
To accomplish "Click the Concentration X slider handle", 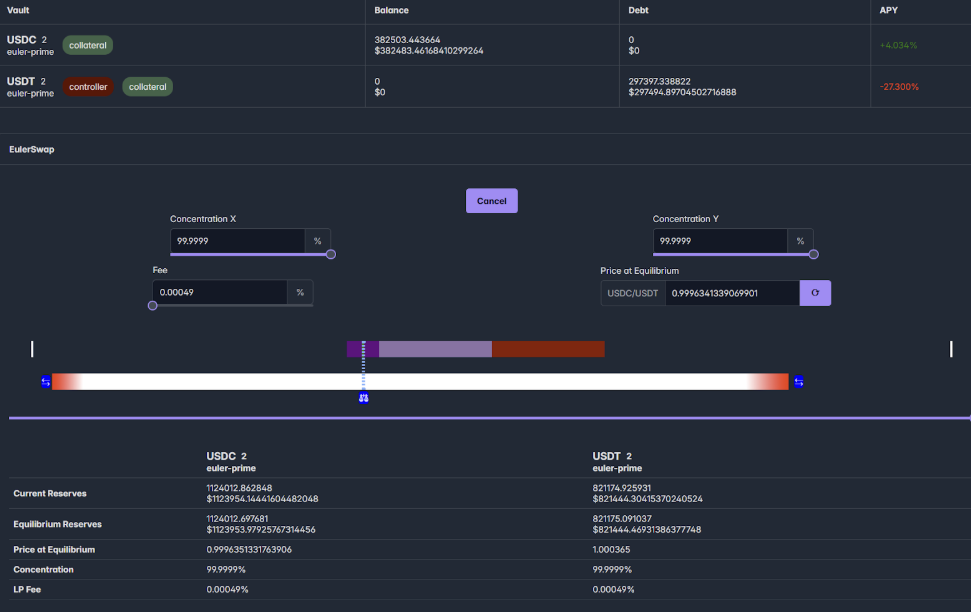I will [x=331, y=254].
